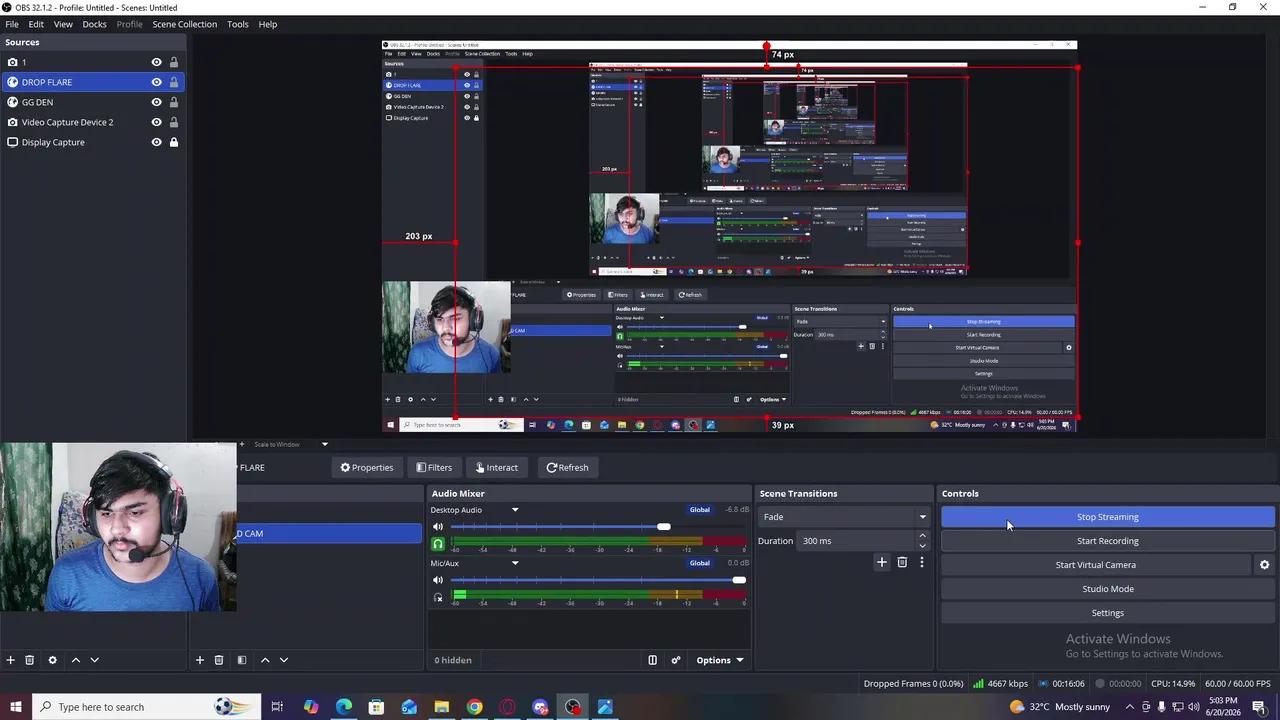The width and height of the screenshot is (1280, 720).
Task: Toggle lock on source "1"
Action: click(173, 62)
